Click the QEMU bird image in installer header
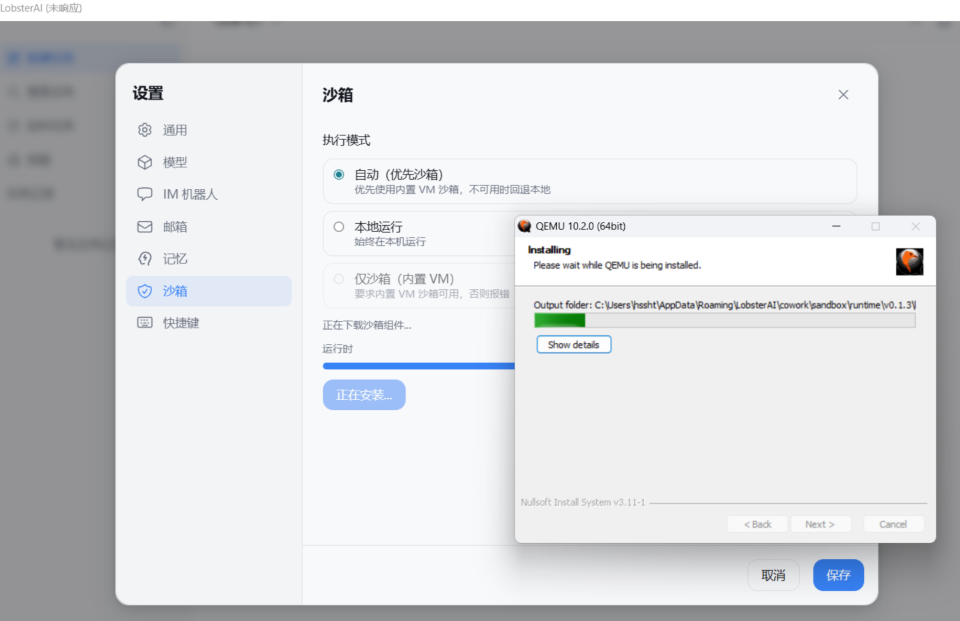The width and height of the screenshot is (960, 621). click(x=909, y=262)
